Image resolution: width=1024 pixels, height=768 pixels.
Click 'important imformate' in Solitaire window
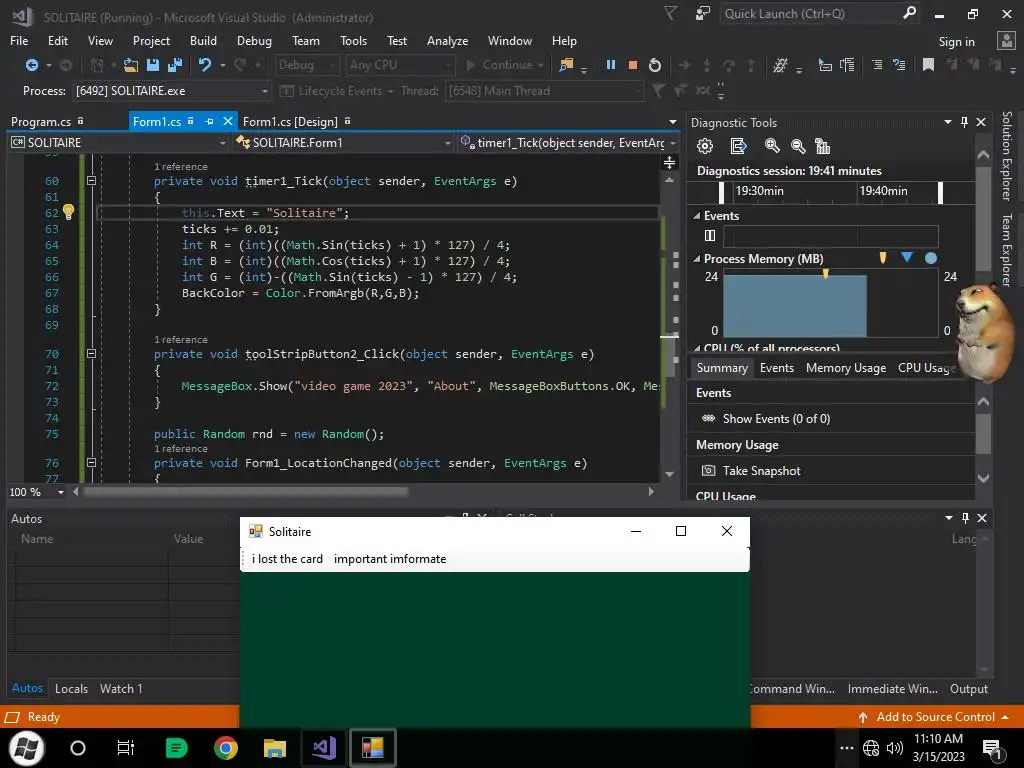click(x=390, y=559)
